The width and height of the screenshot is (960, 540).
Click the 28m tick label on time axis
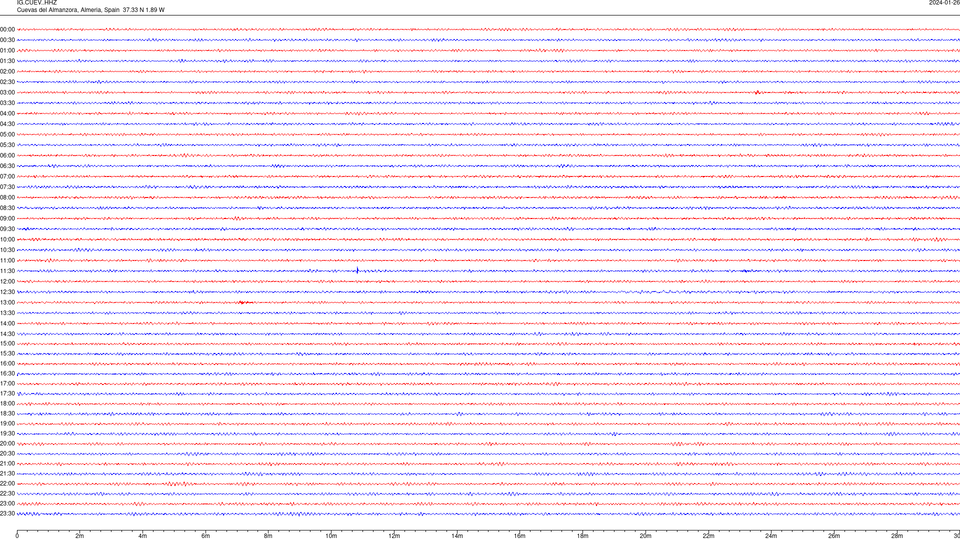click(x=897, y=536)
